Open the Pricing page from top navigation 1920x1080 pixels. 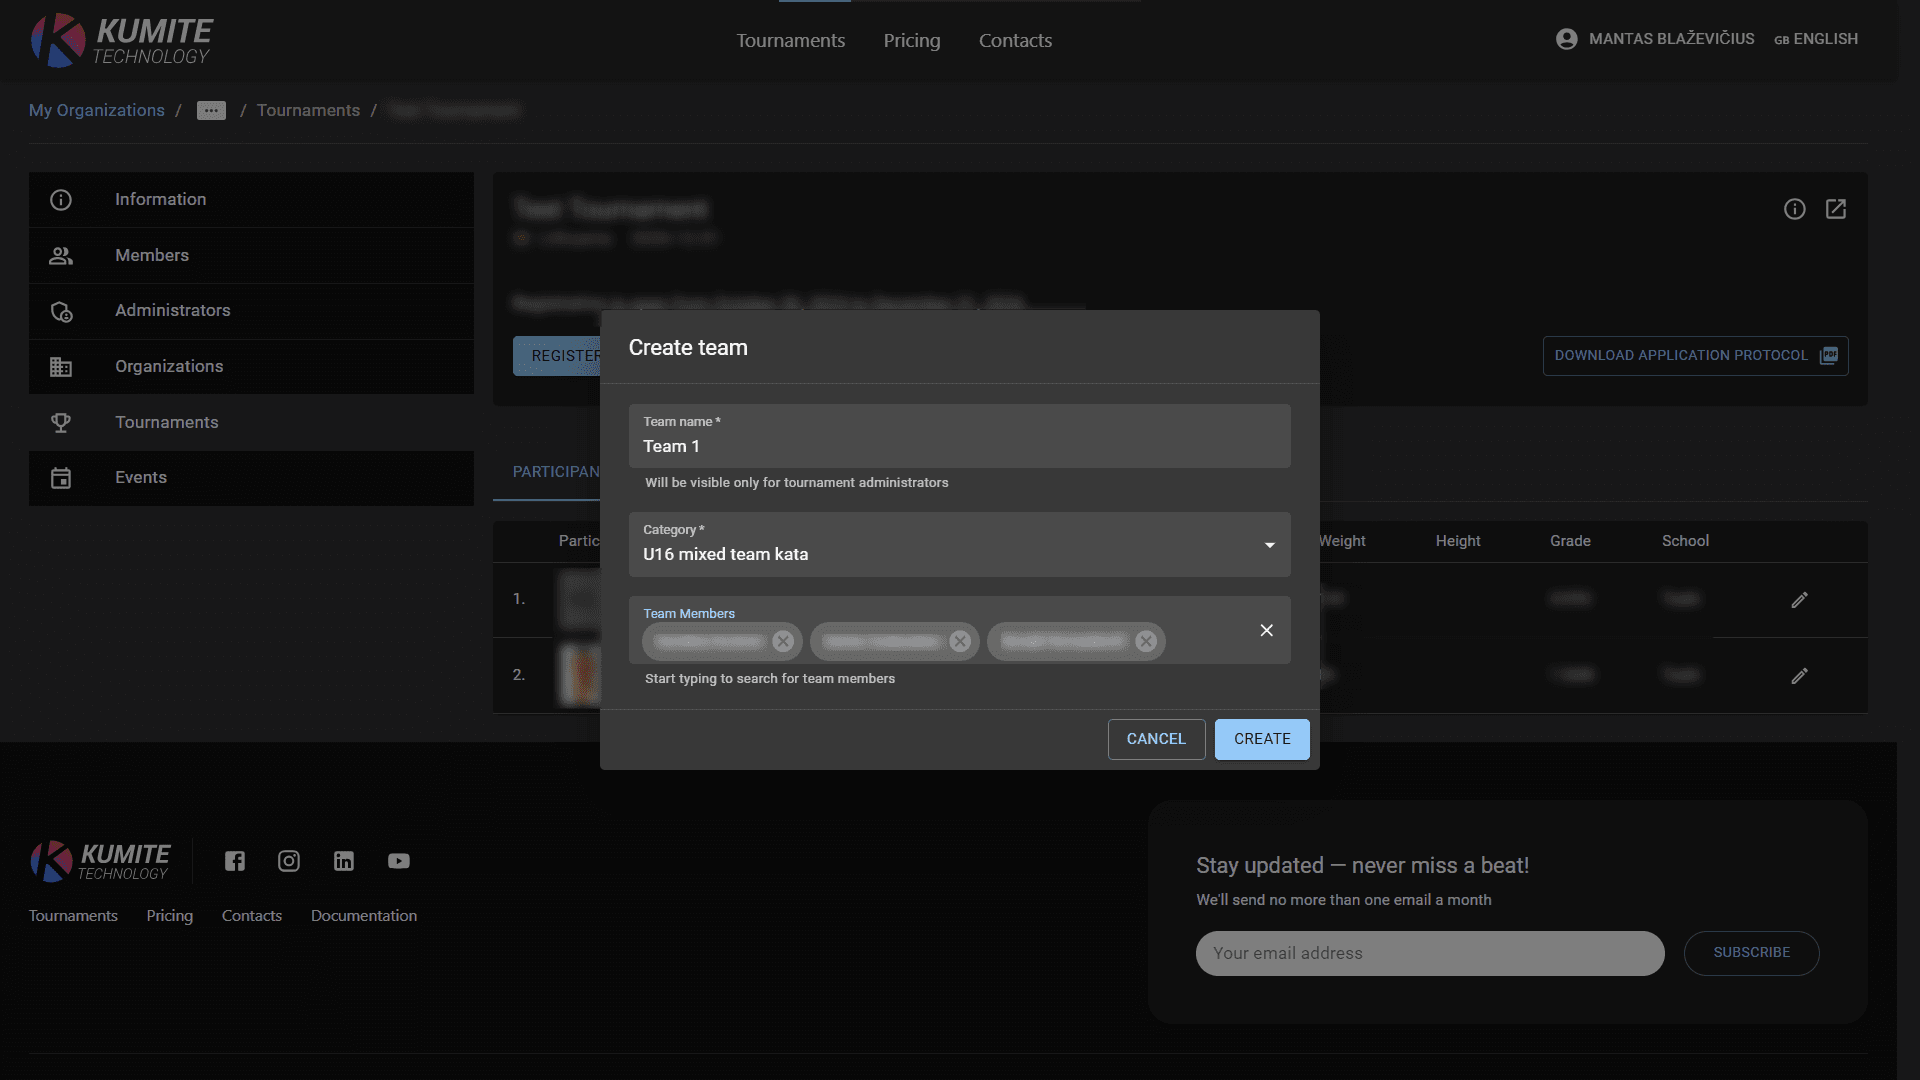point(911,40)
